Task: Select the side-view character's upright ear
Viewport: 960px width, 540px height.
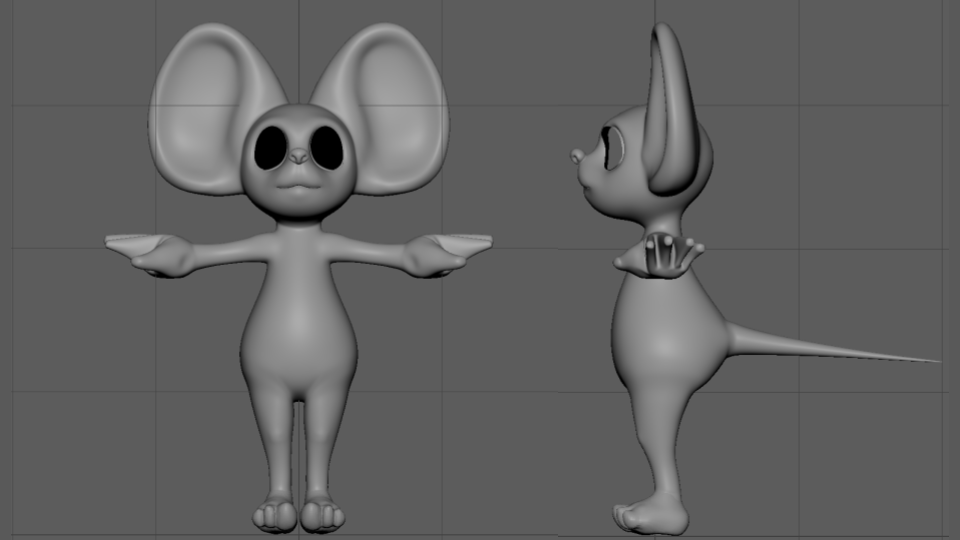Action: (672, 110)
